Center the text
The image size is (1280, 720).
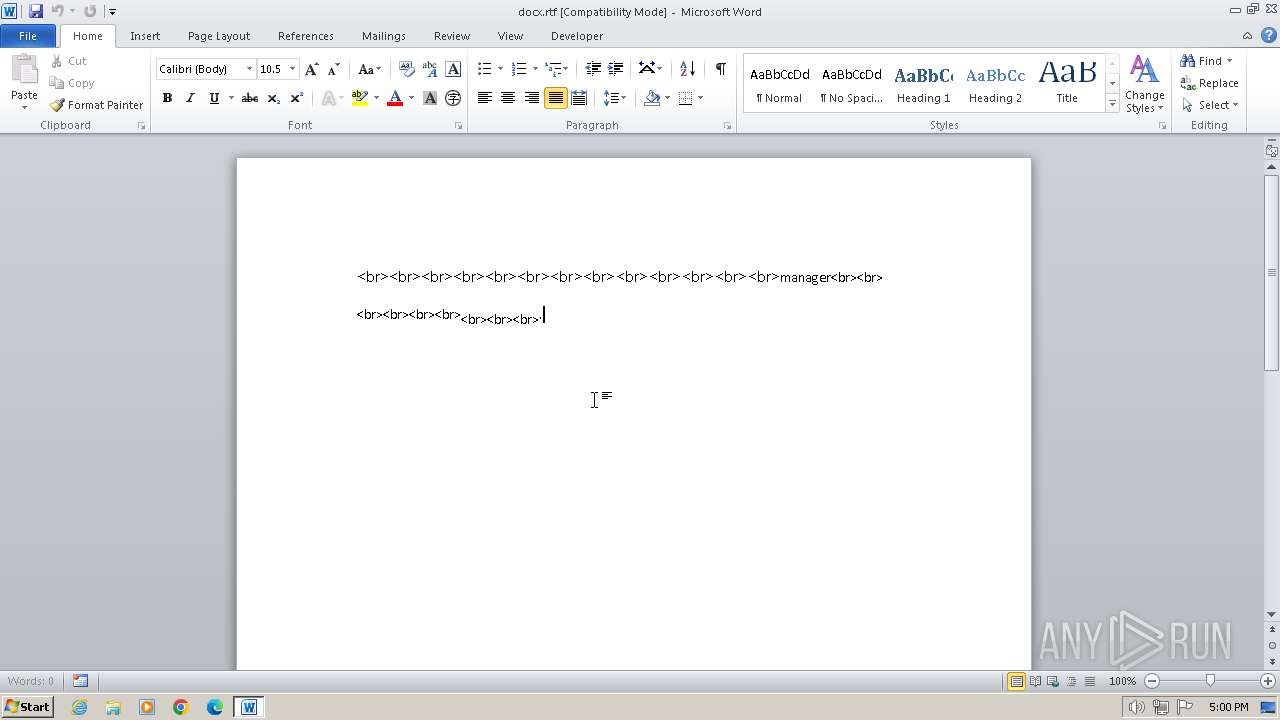pyautogui.click(x=508, y=98)
